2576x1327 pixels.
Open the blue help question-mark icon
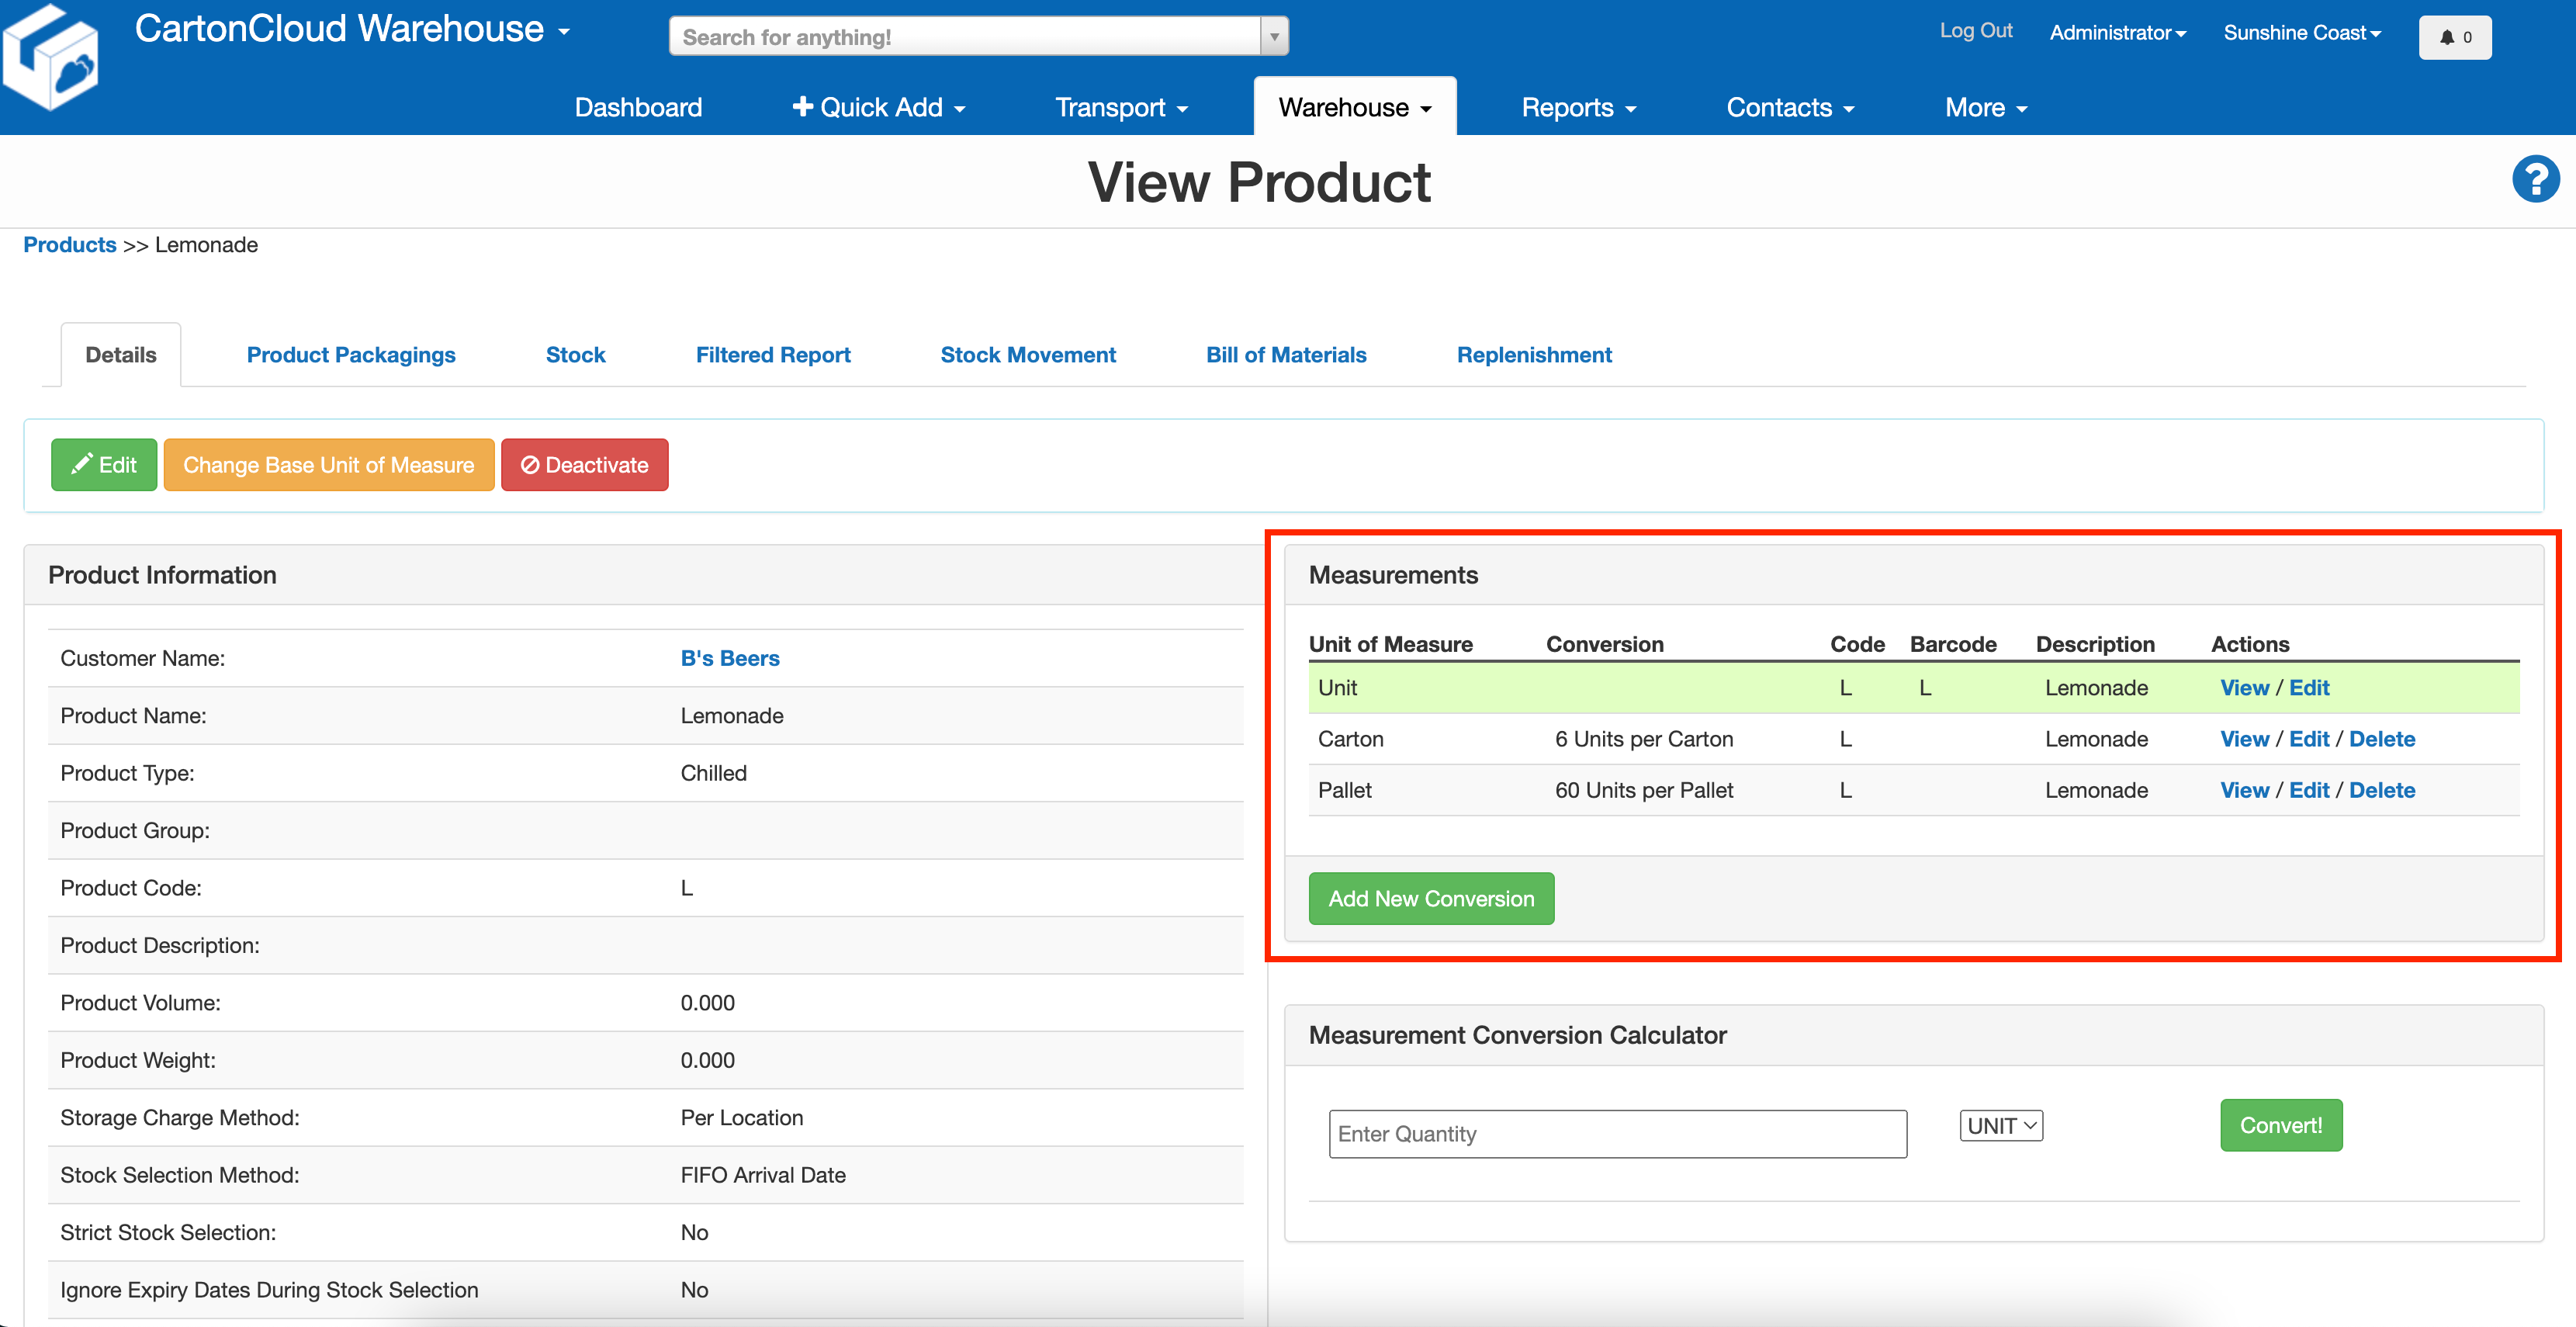pos(2534,180)
